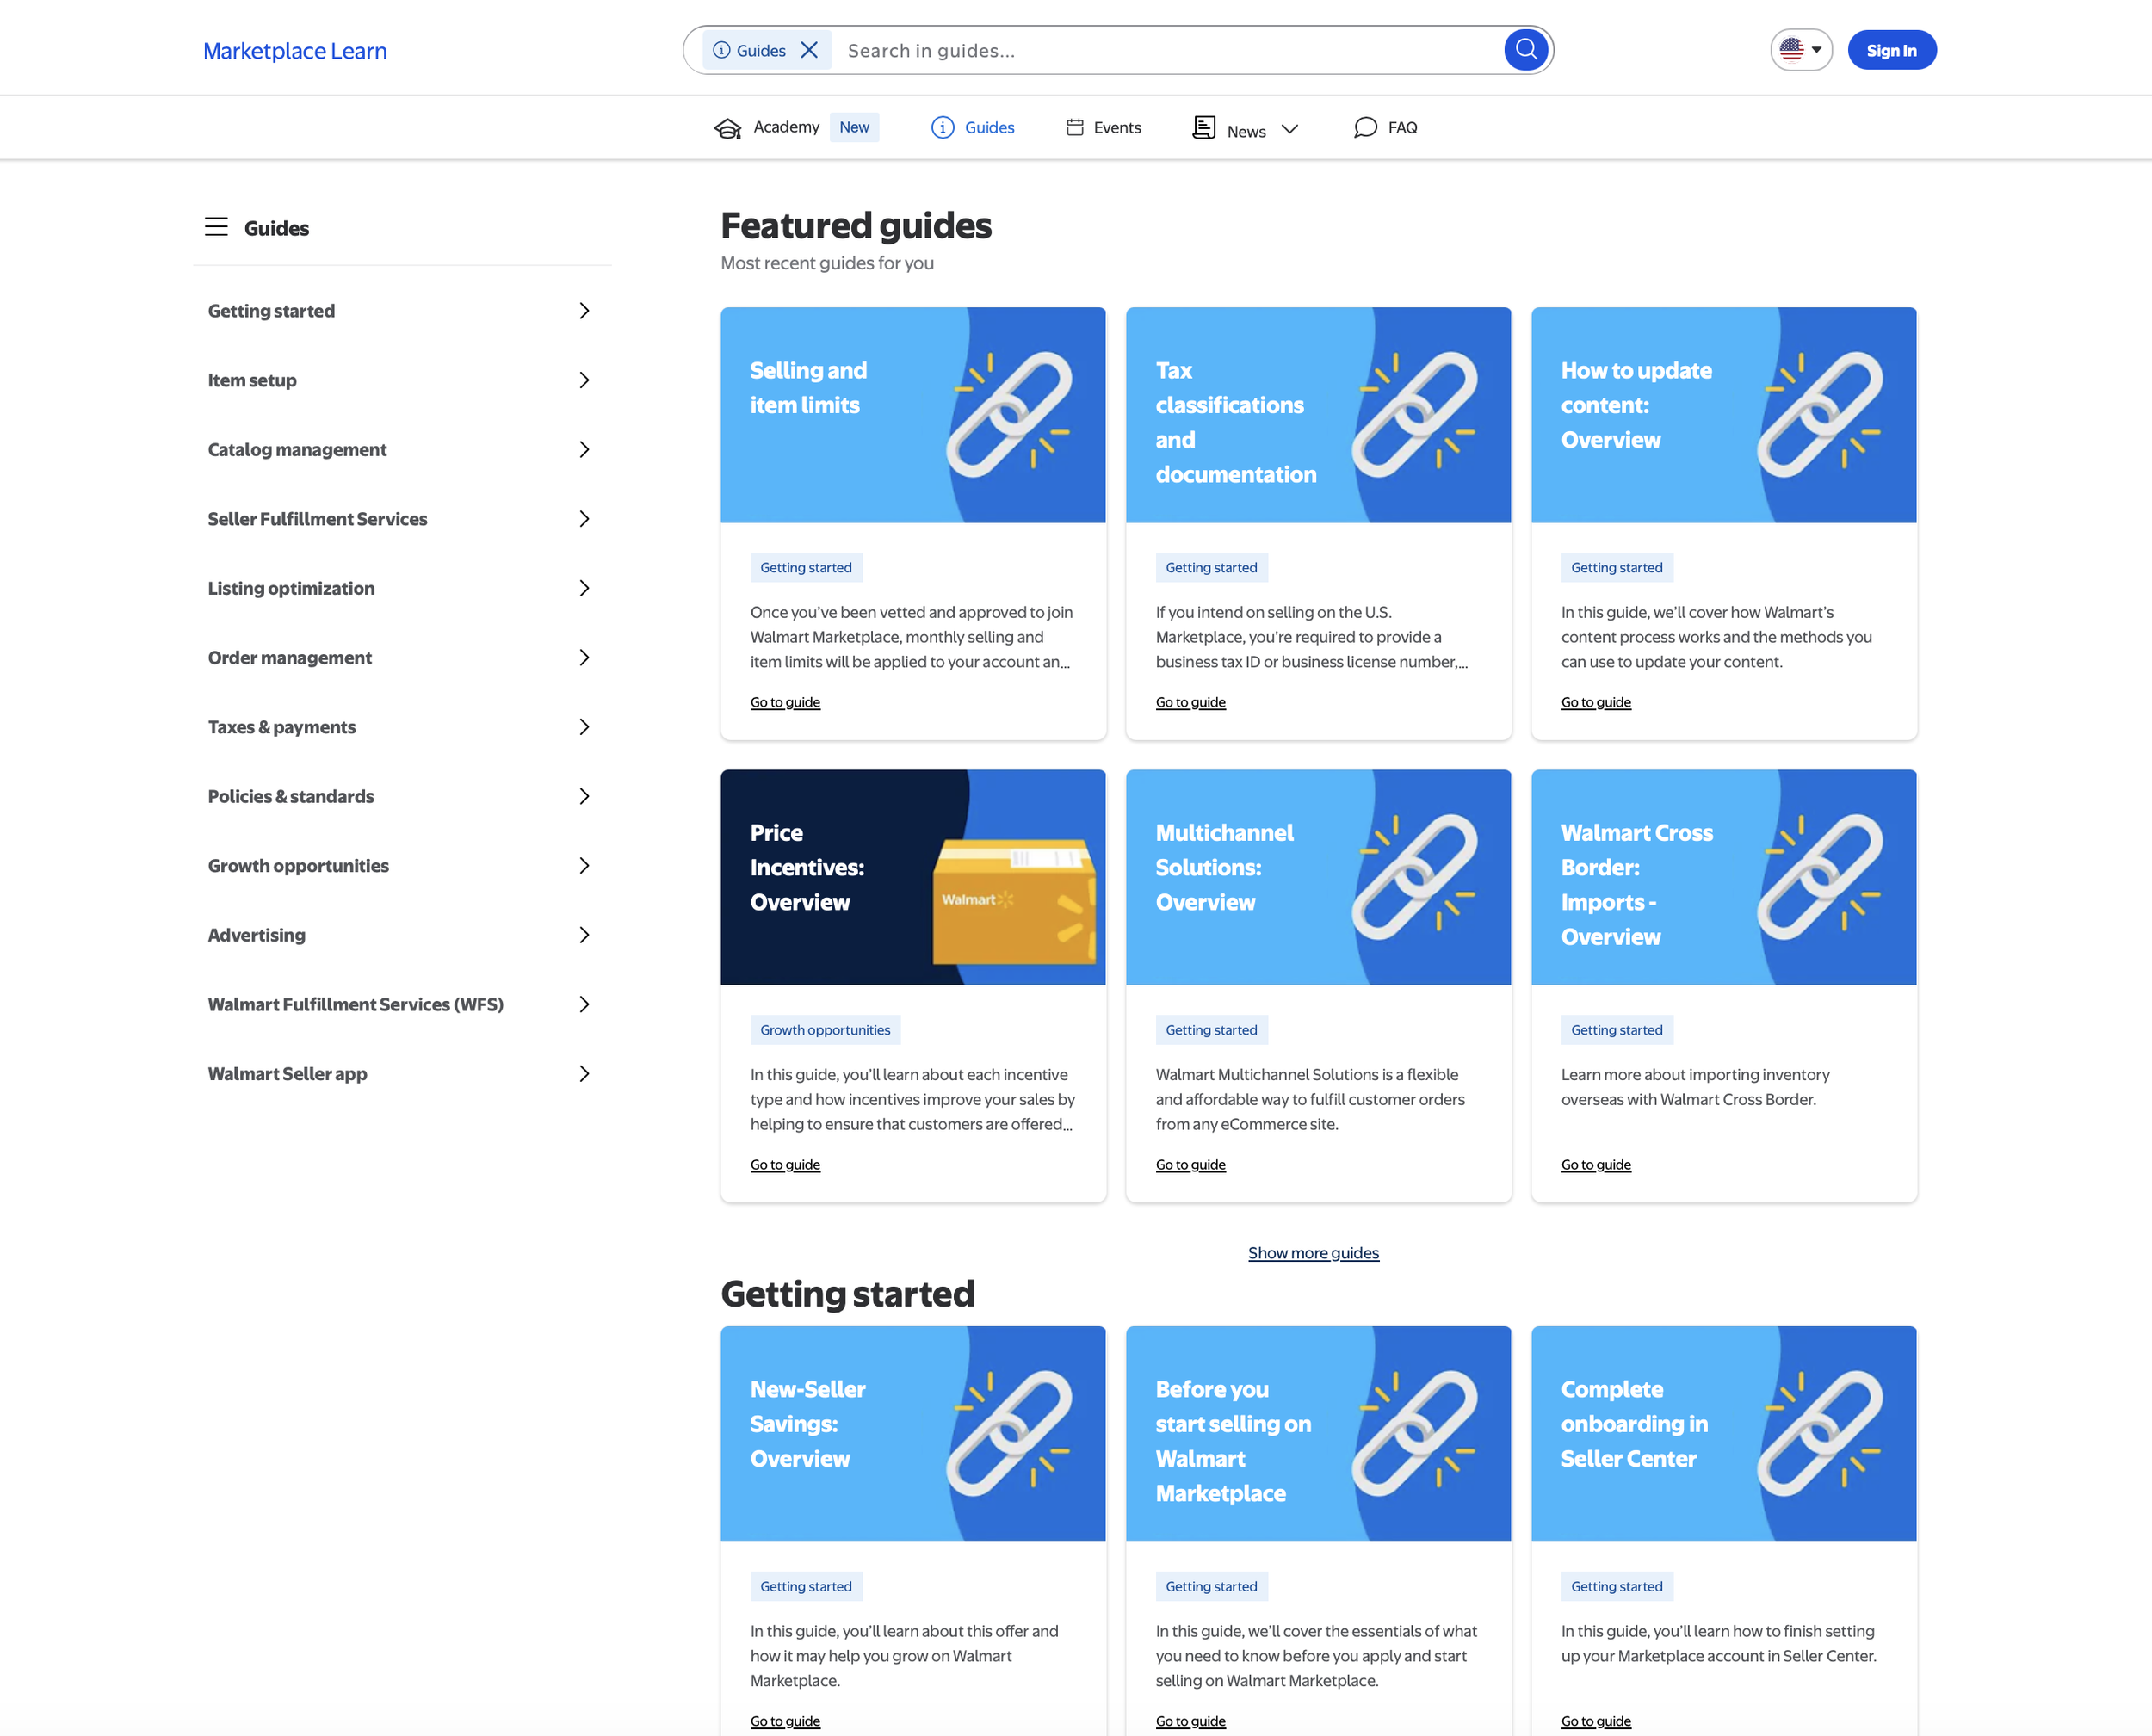Click Go to guide under Multichannel Solutions
Screen dimensions: 2152x1736
(1190, 1164)
